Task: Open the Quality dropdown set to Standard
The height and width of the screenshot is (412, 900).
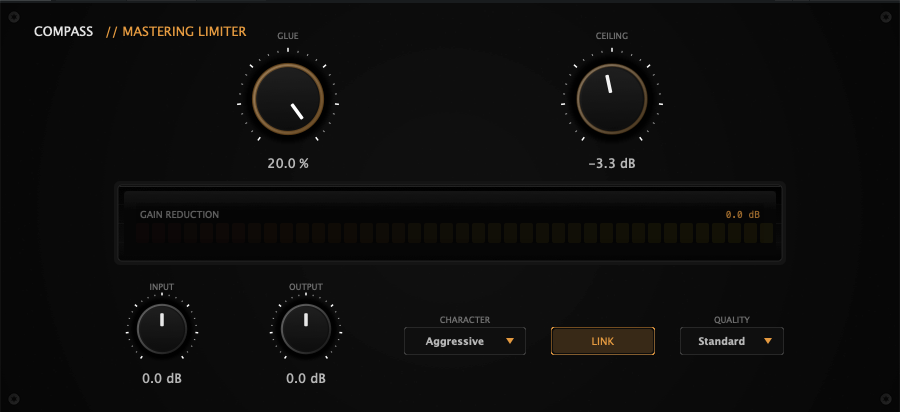Action: tap(732, 341)
